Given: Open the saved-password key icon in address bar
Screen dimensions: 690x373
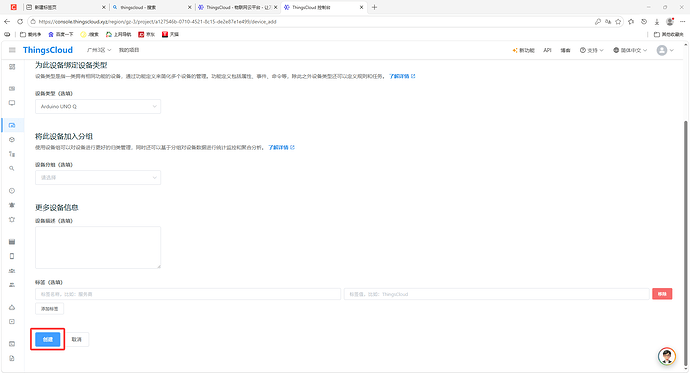Looking at the screenshot, I should pos(598,22).
